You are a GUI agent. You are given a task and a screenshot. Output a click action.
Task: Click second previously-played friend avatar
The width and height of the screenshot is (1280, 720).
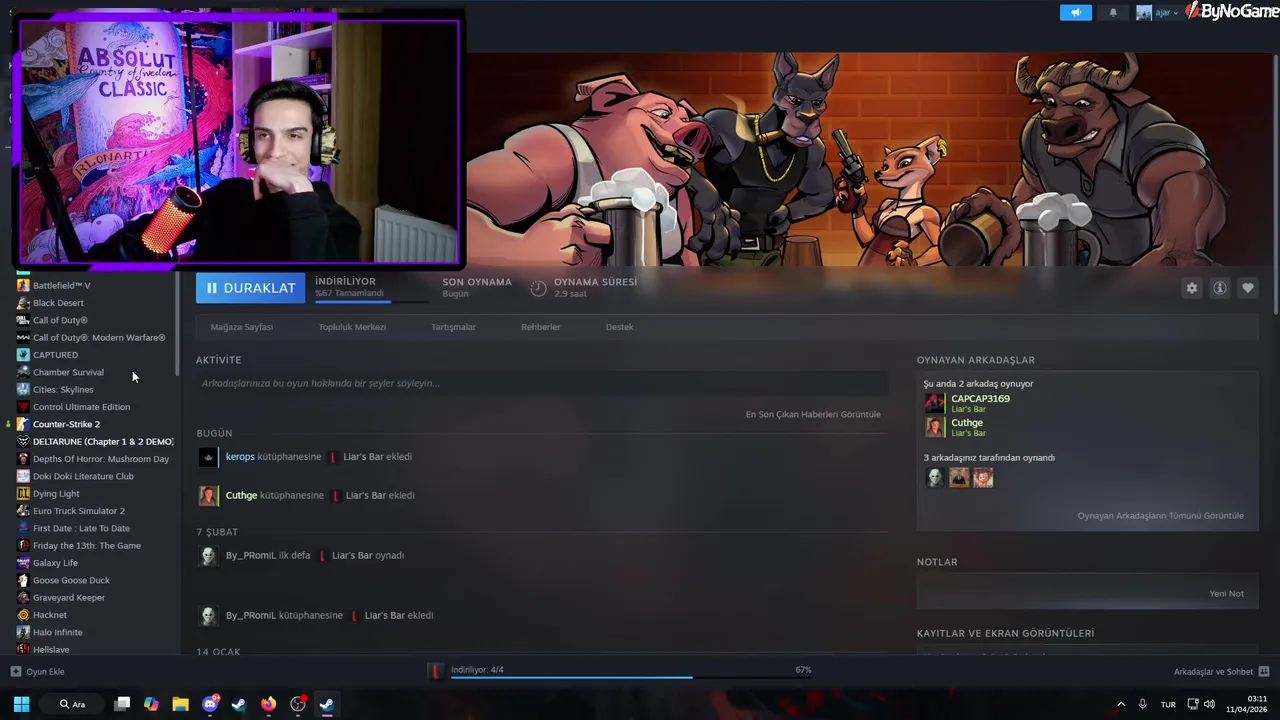pos(959,478)
